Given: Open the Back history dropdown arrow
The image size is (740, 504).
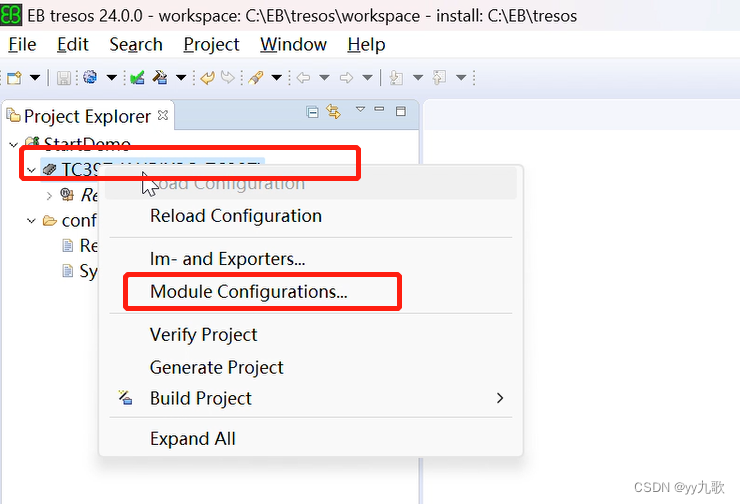Looking at the screenshot, I should [x=324, y=77].
